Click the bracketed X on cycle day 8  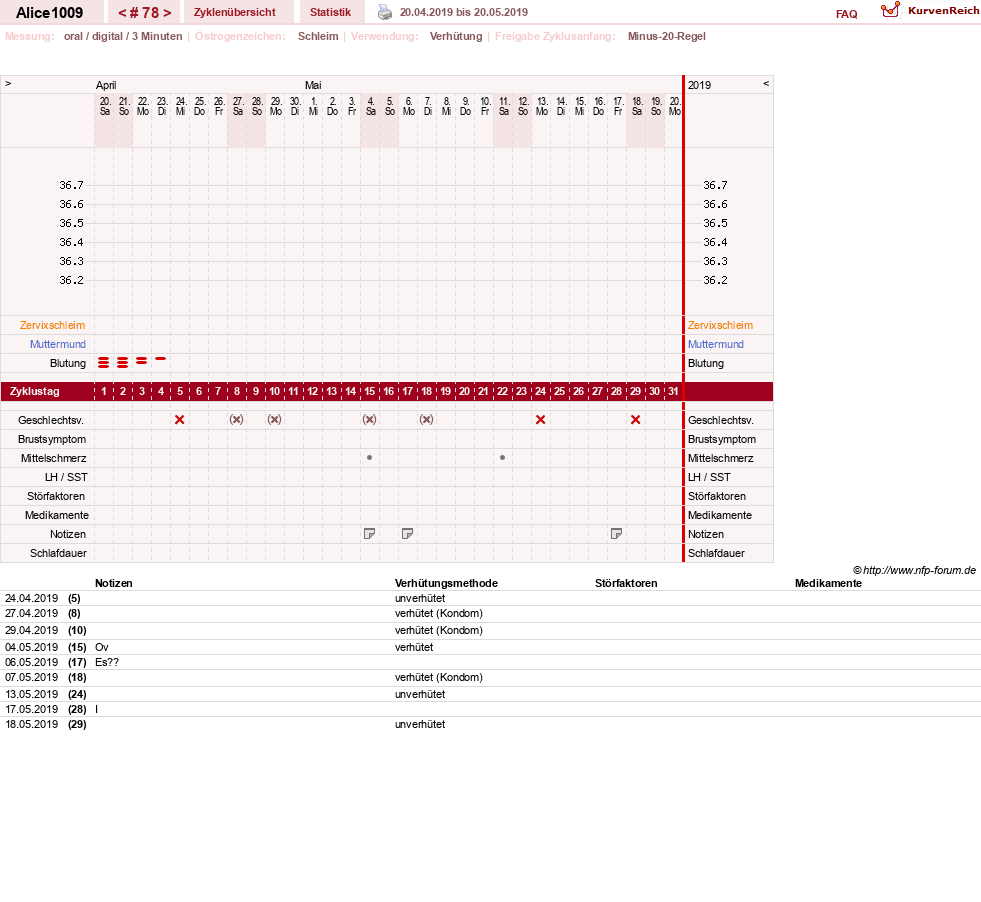[x=236, y=420]
